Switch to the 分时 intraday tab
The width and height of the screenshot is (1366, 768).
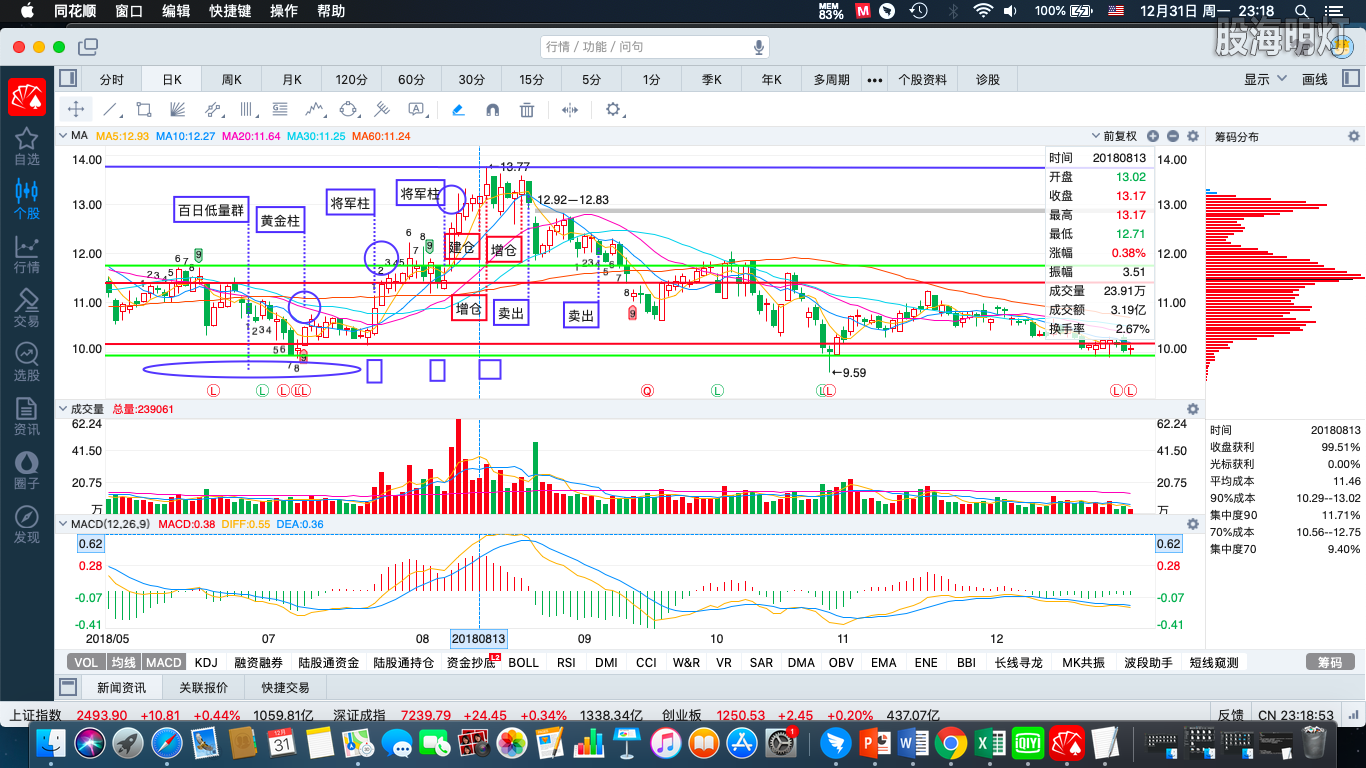tap(112, 80)
